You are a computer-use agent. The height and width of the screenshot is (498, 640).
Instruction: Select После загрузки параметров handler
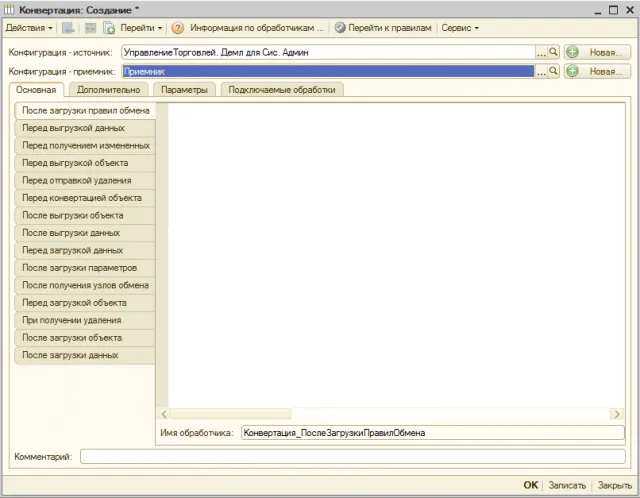click(85, 268)
